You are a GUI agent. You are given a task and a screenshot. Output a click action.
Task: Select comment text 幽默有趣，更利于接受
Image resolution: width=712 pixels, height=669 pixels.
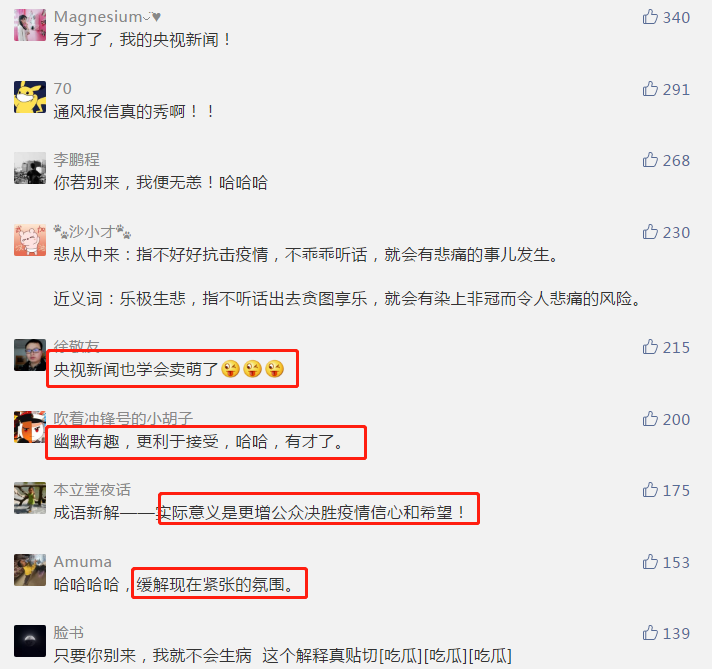[x=136, y=441]
